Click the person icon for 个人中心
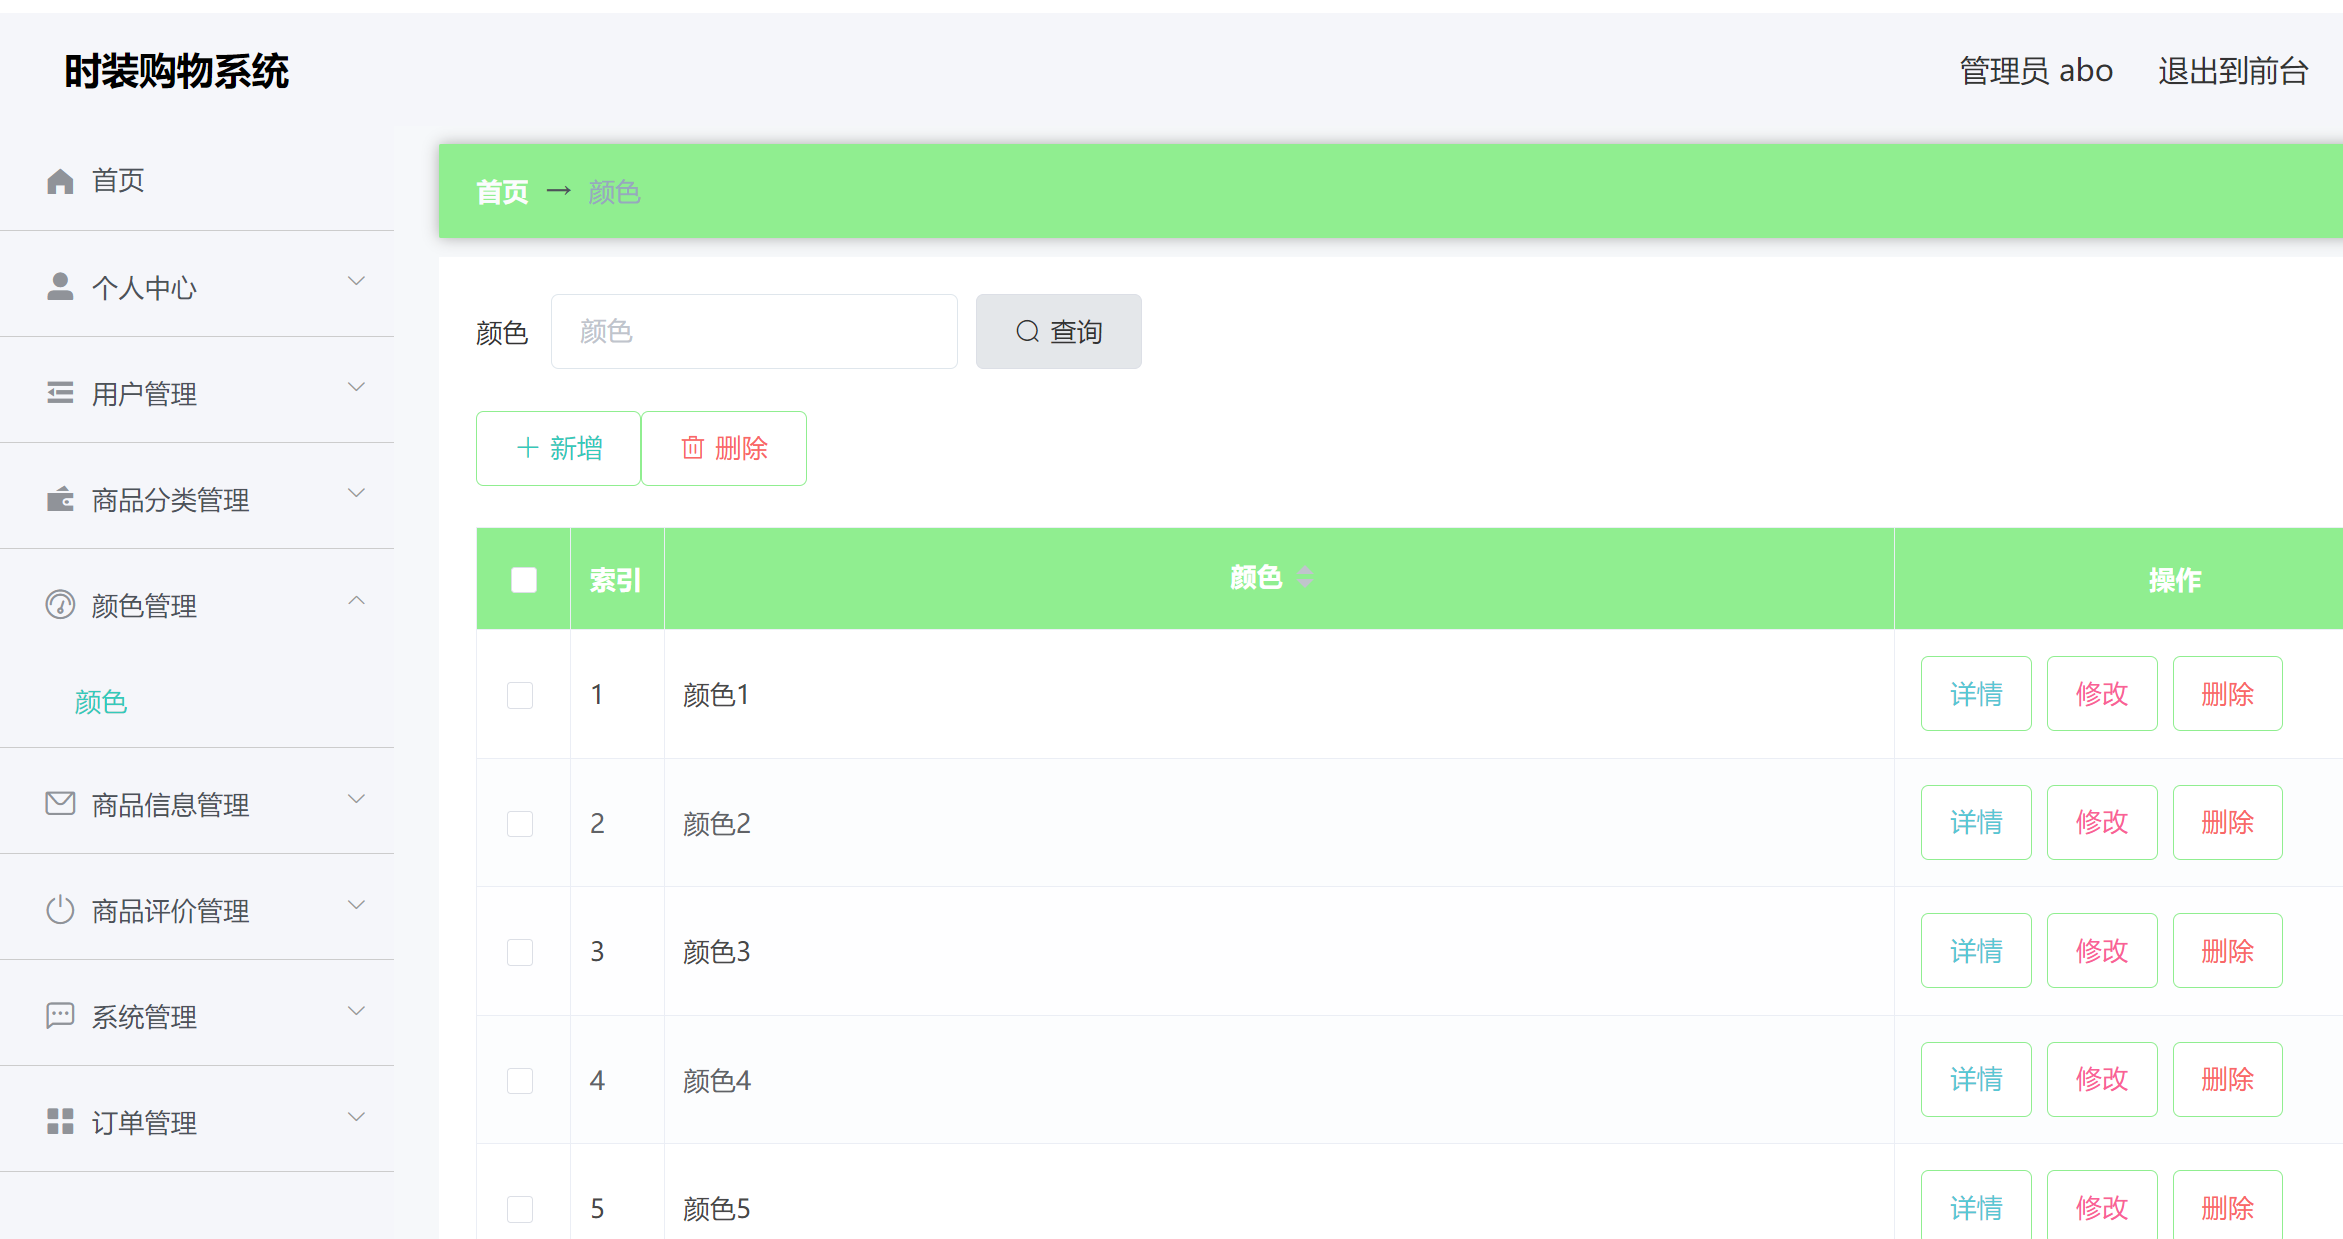2343x1239 pixels. pos(60,287)
